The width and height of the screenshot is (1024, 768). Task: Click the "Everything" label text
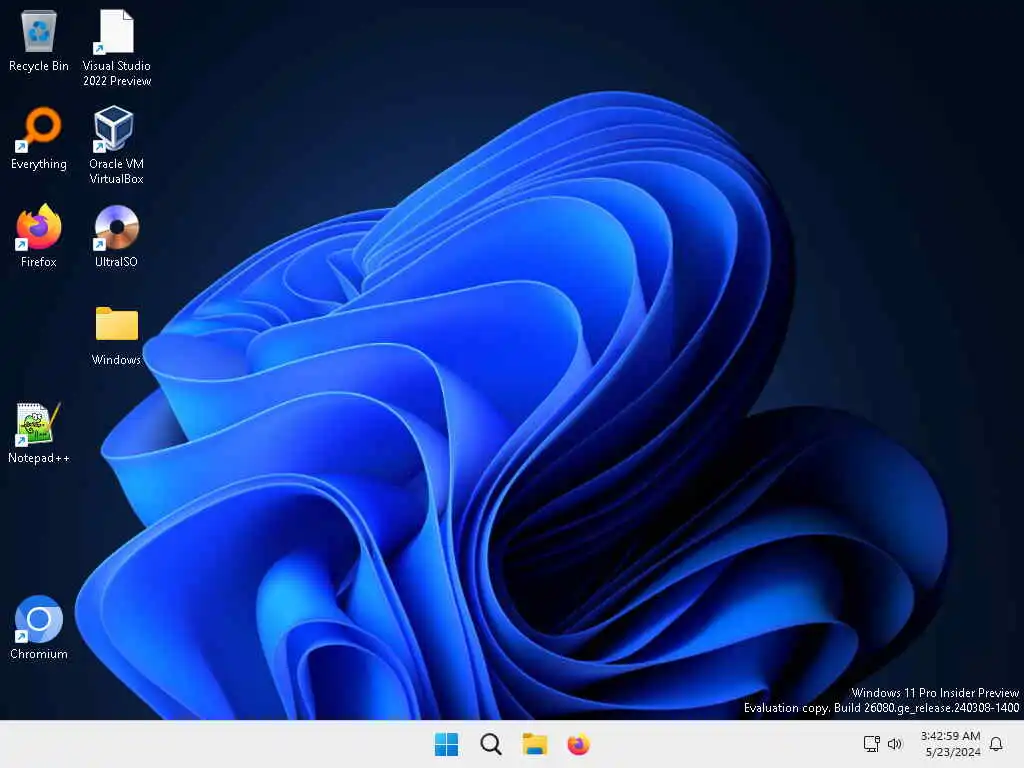(39, 164)
